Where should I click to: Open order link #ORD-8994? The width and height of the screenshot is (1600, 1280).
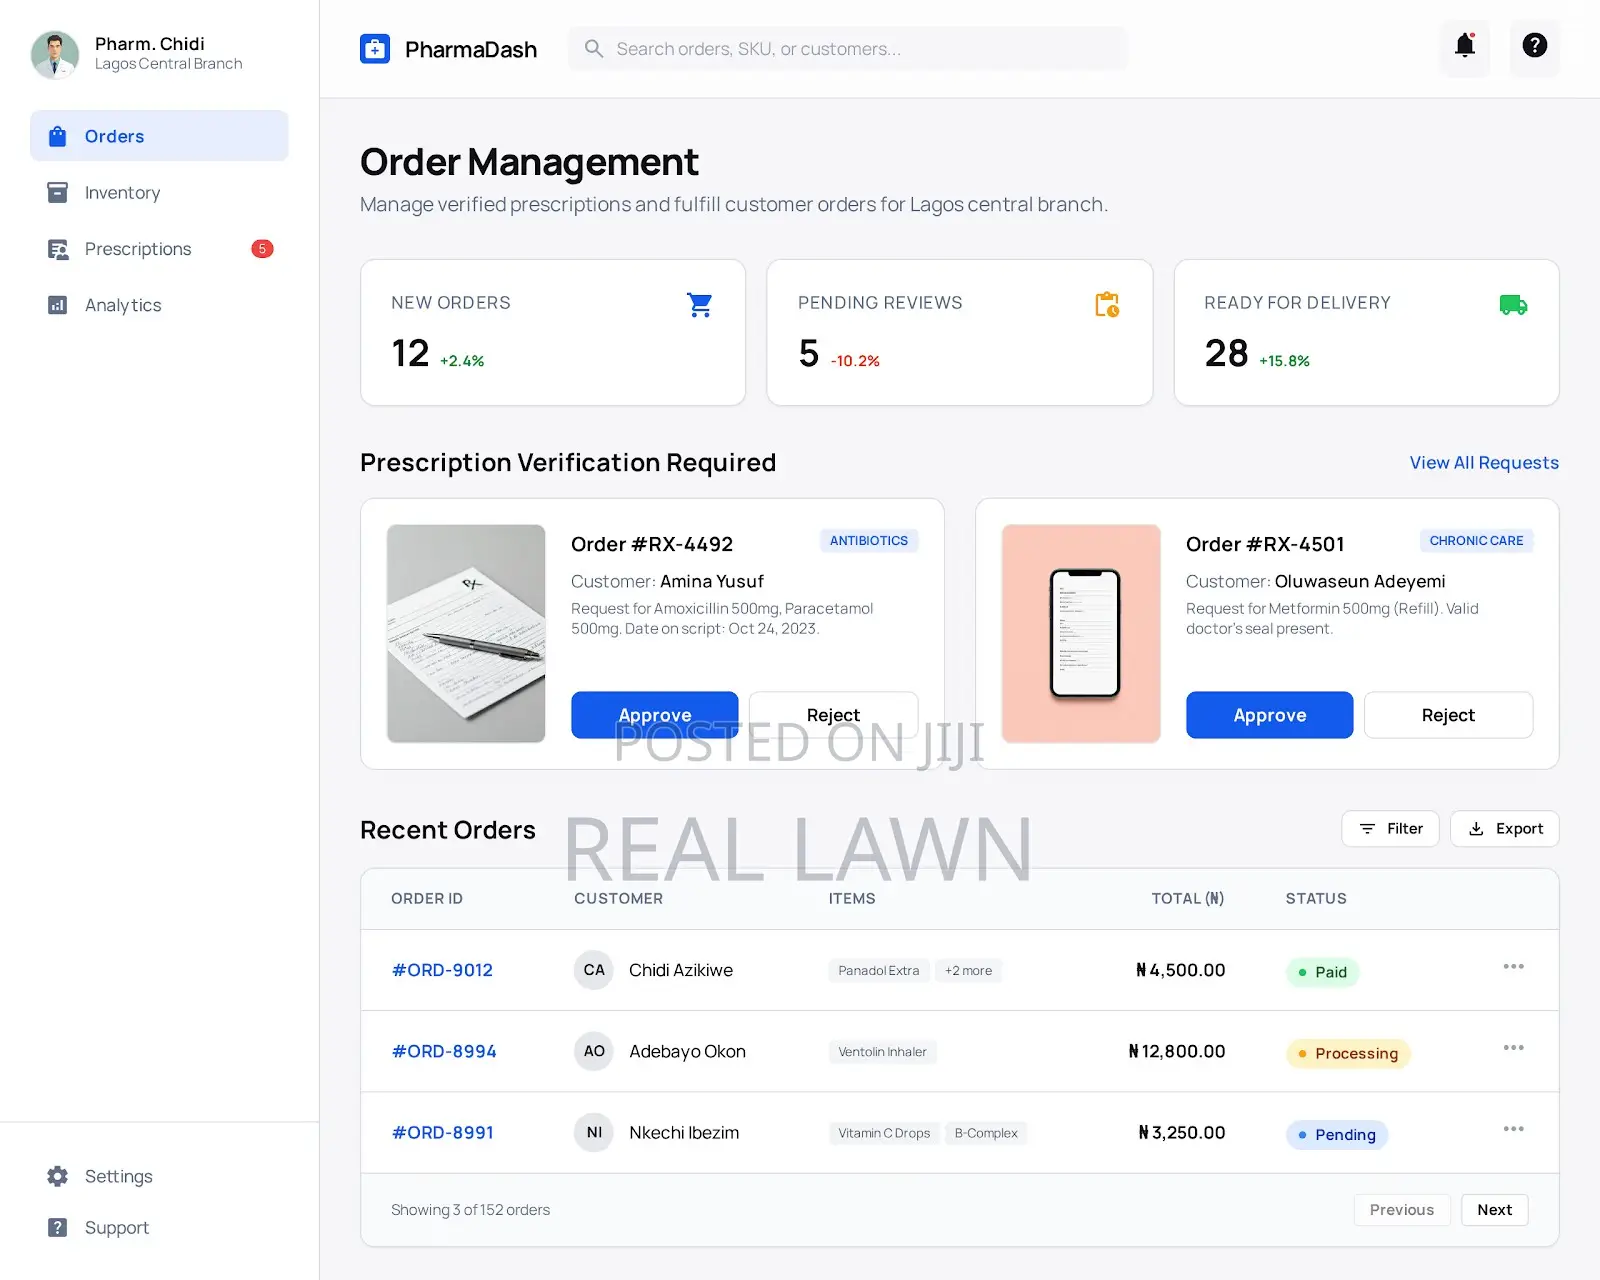coord(444,1051)
